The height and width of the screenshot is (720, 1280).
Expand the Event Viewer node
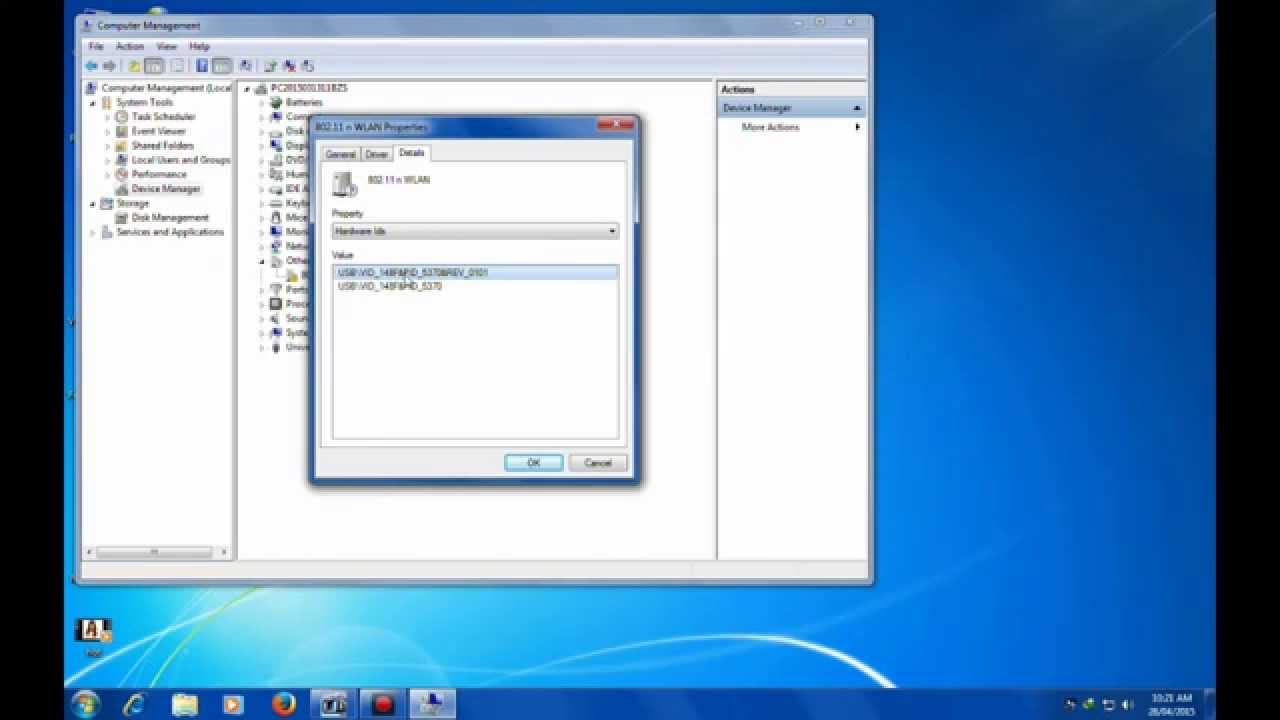click(x=108, y=131)
